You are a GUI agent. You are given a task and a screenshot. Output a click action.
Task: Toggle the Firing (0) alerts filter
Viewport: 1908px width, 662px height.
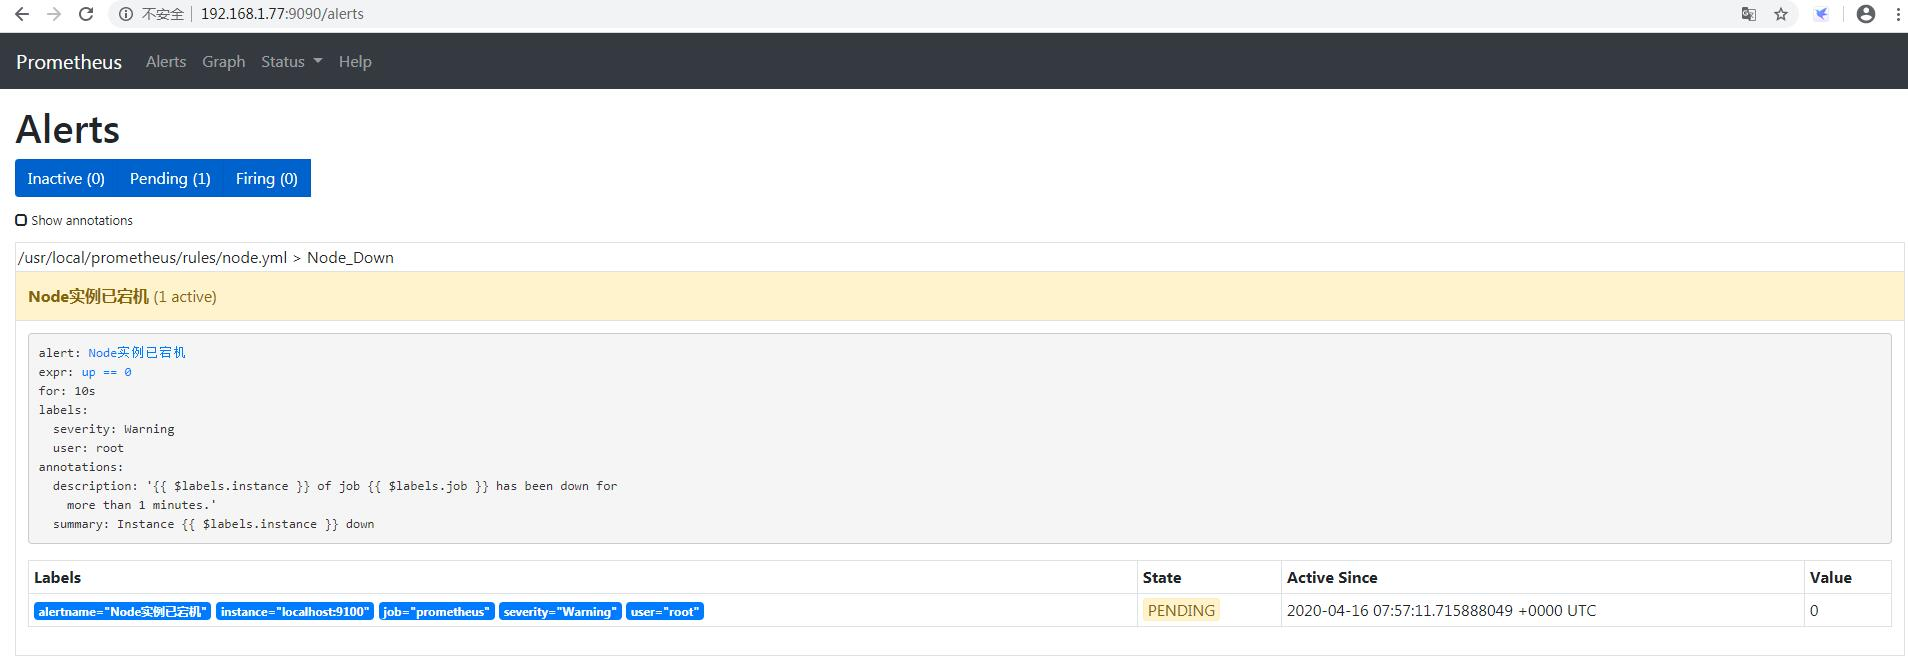266,178
